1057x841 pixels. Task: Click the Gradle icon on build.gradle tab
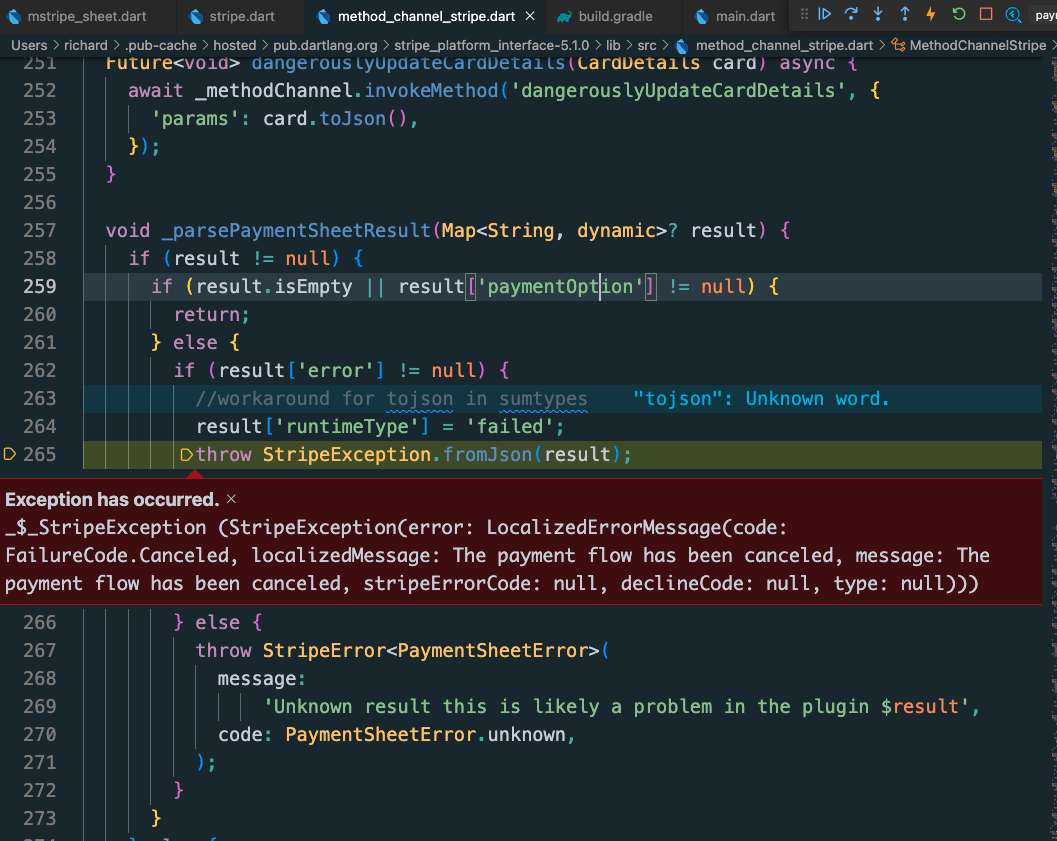click(564, 17)
